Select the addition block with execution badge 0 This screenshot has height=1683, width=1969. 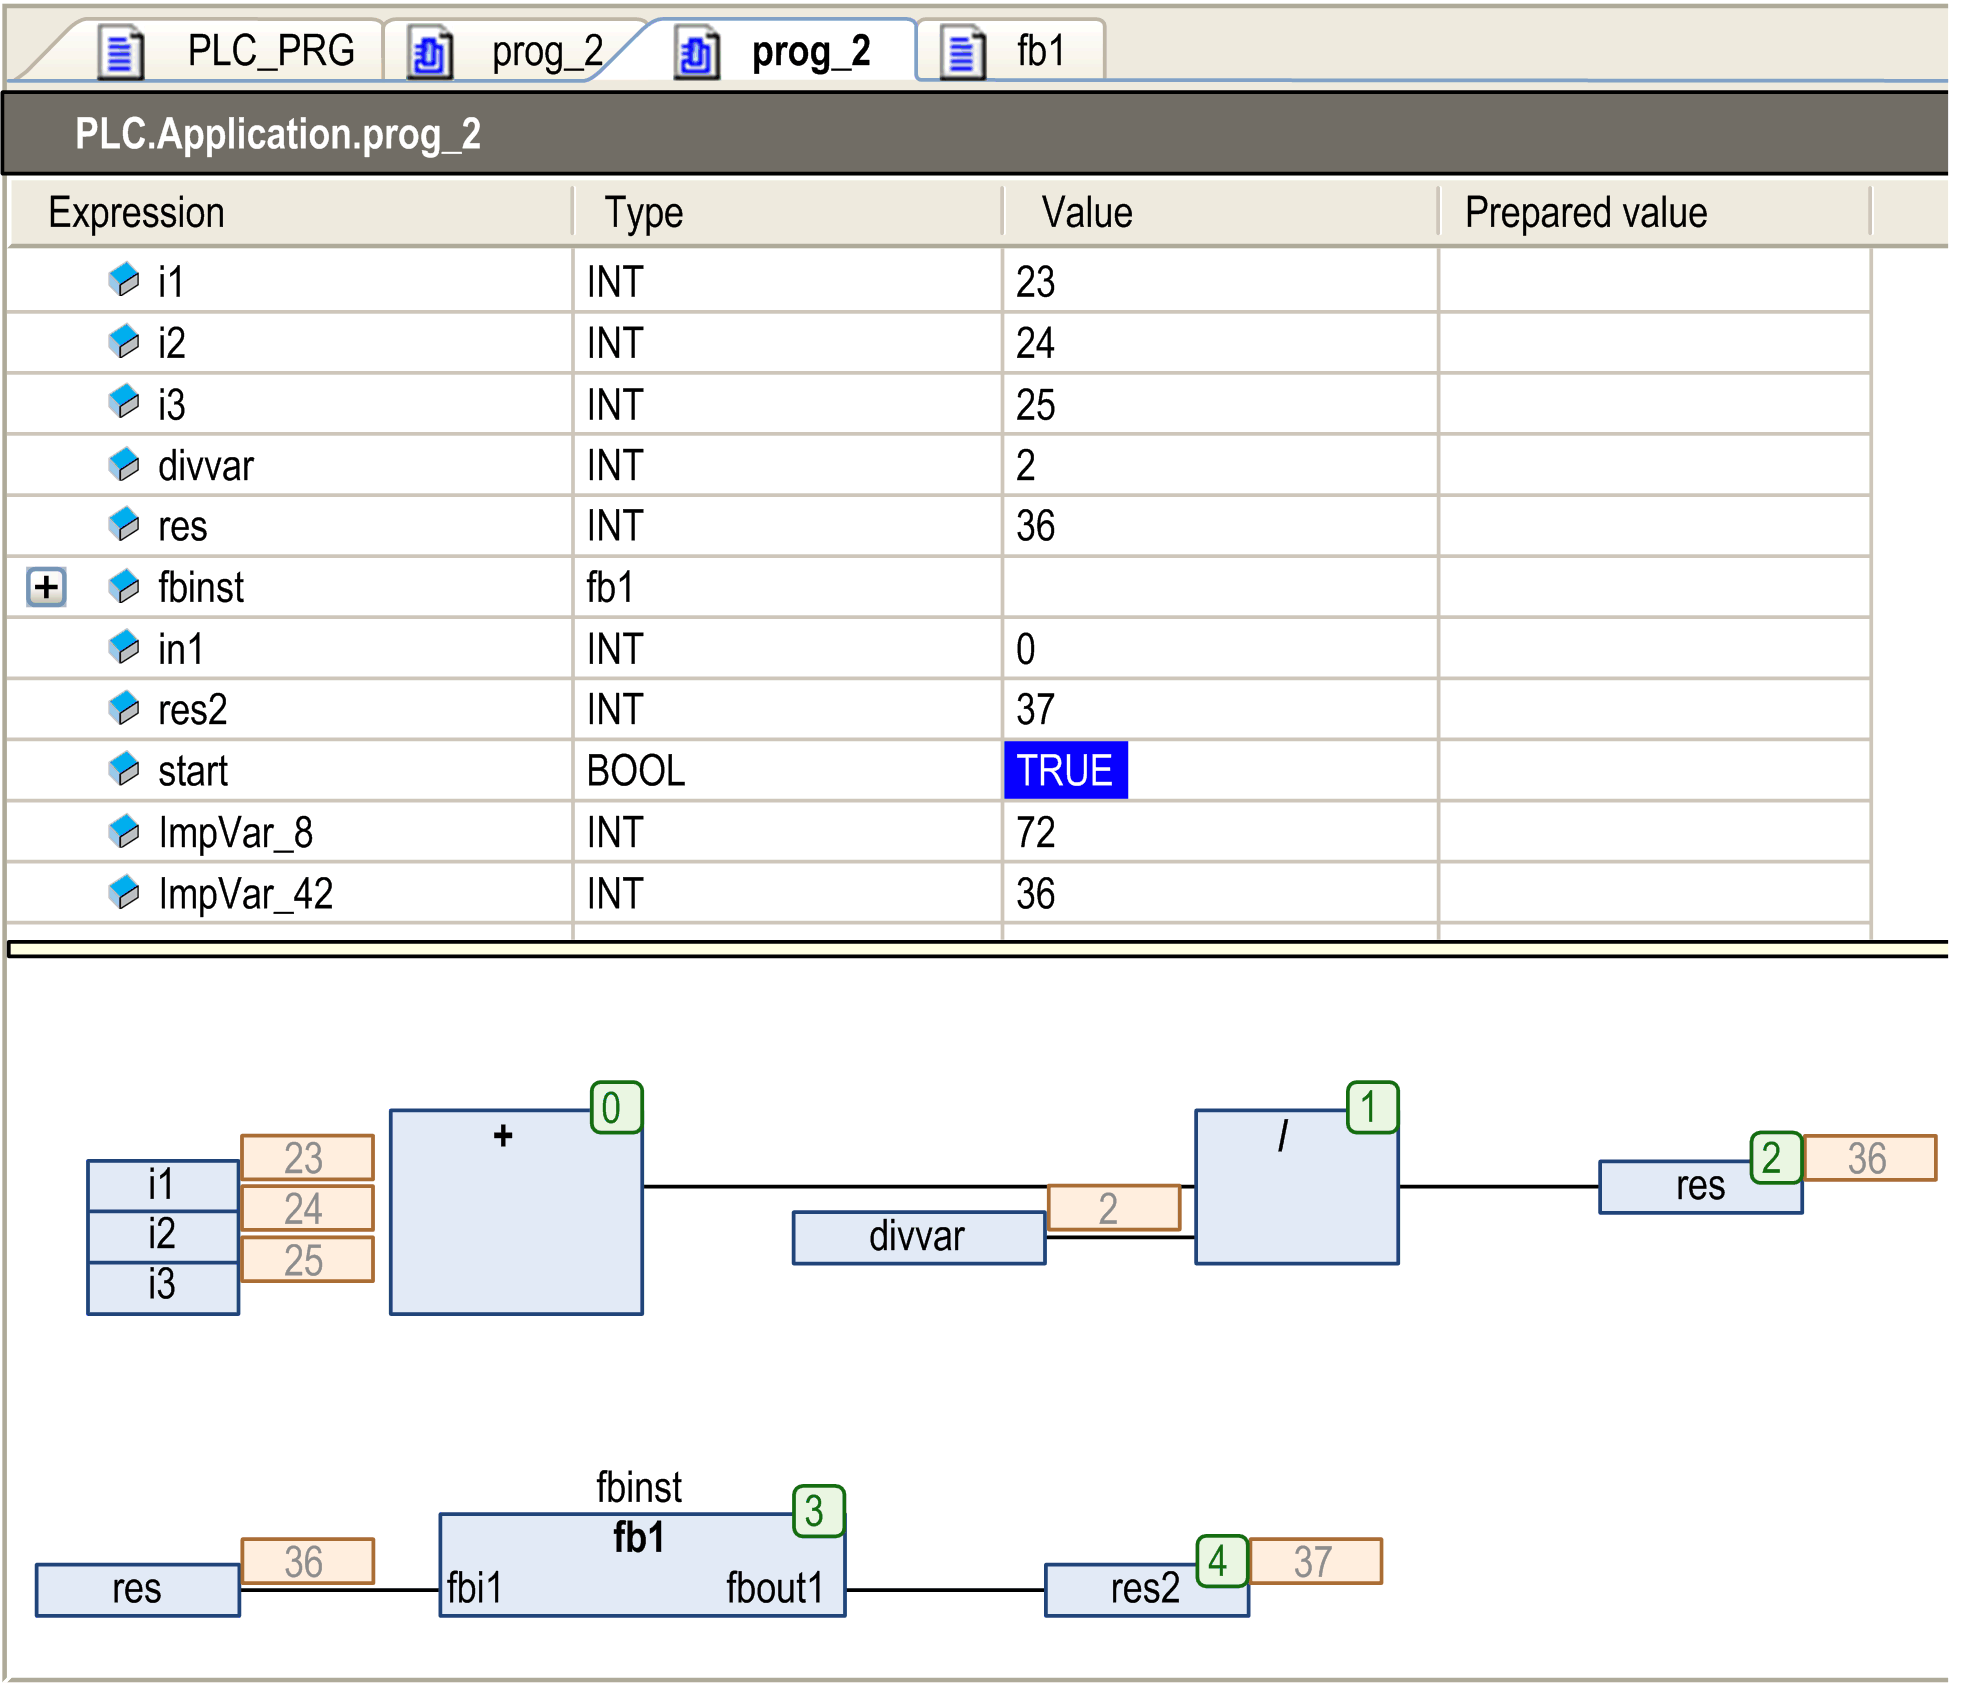[x=514, y=1210]
